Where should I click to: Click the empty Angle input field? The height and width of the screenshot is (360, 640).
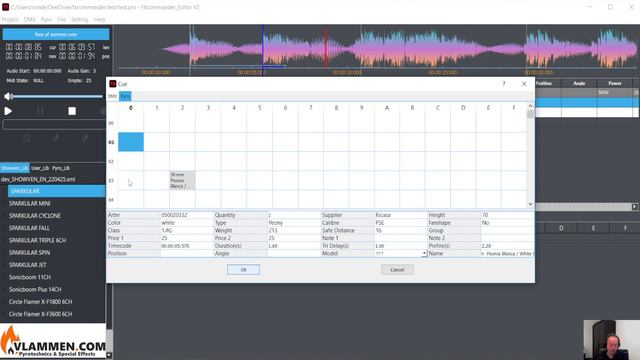coord(294,253)
